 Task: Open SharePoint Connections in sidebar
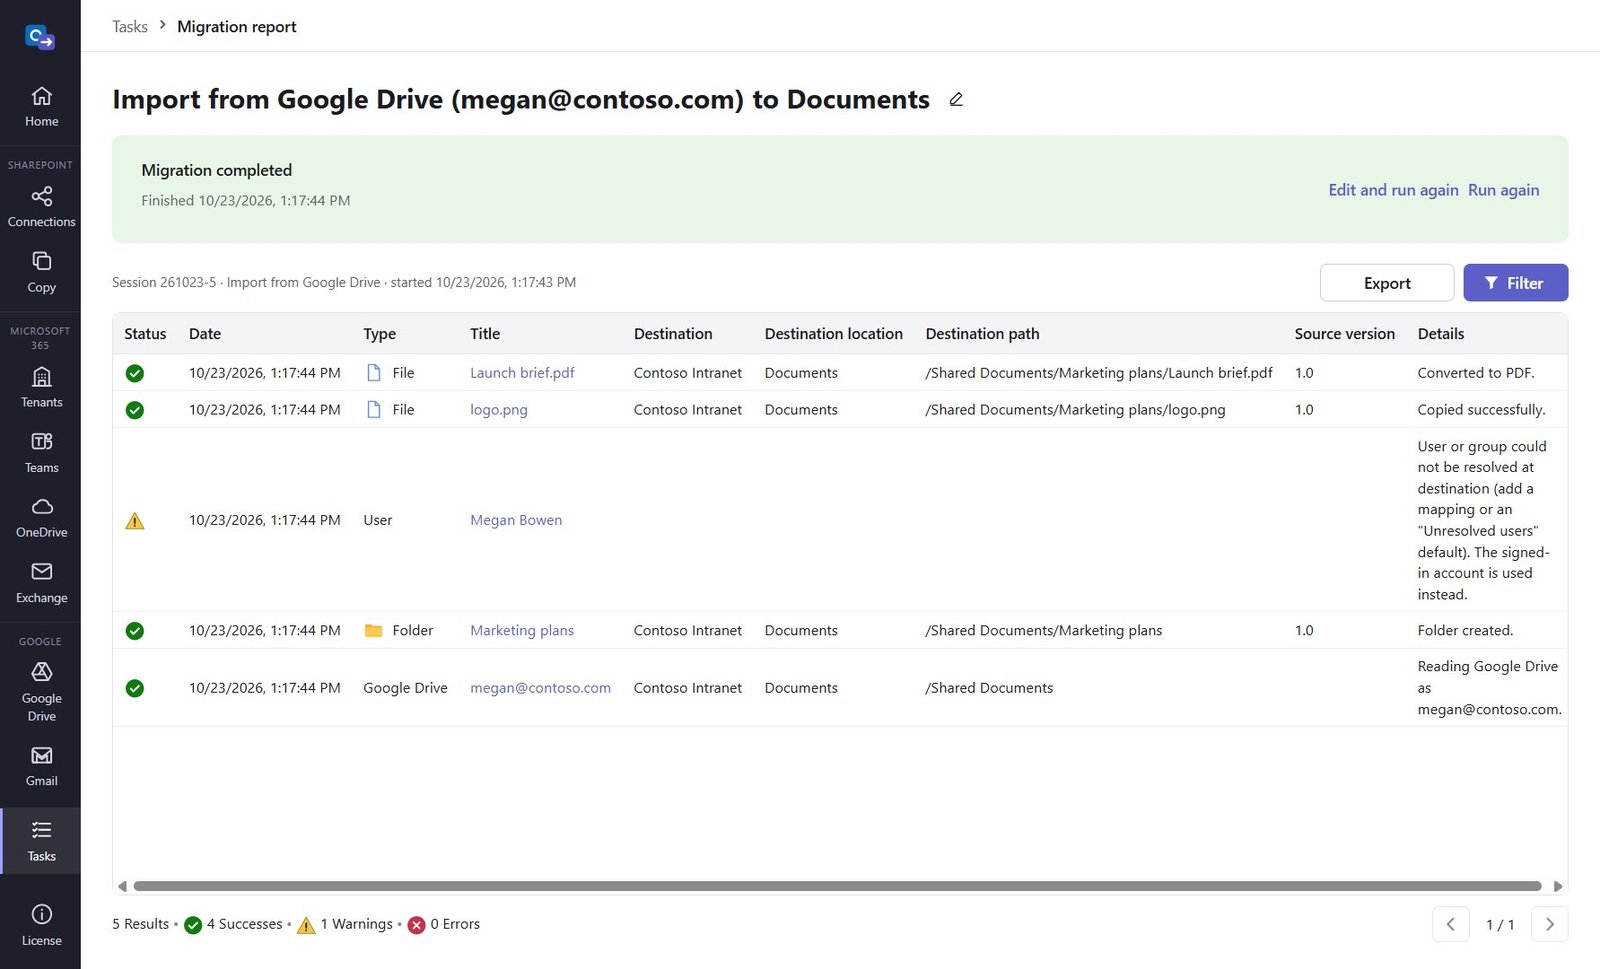41,207
